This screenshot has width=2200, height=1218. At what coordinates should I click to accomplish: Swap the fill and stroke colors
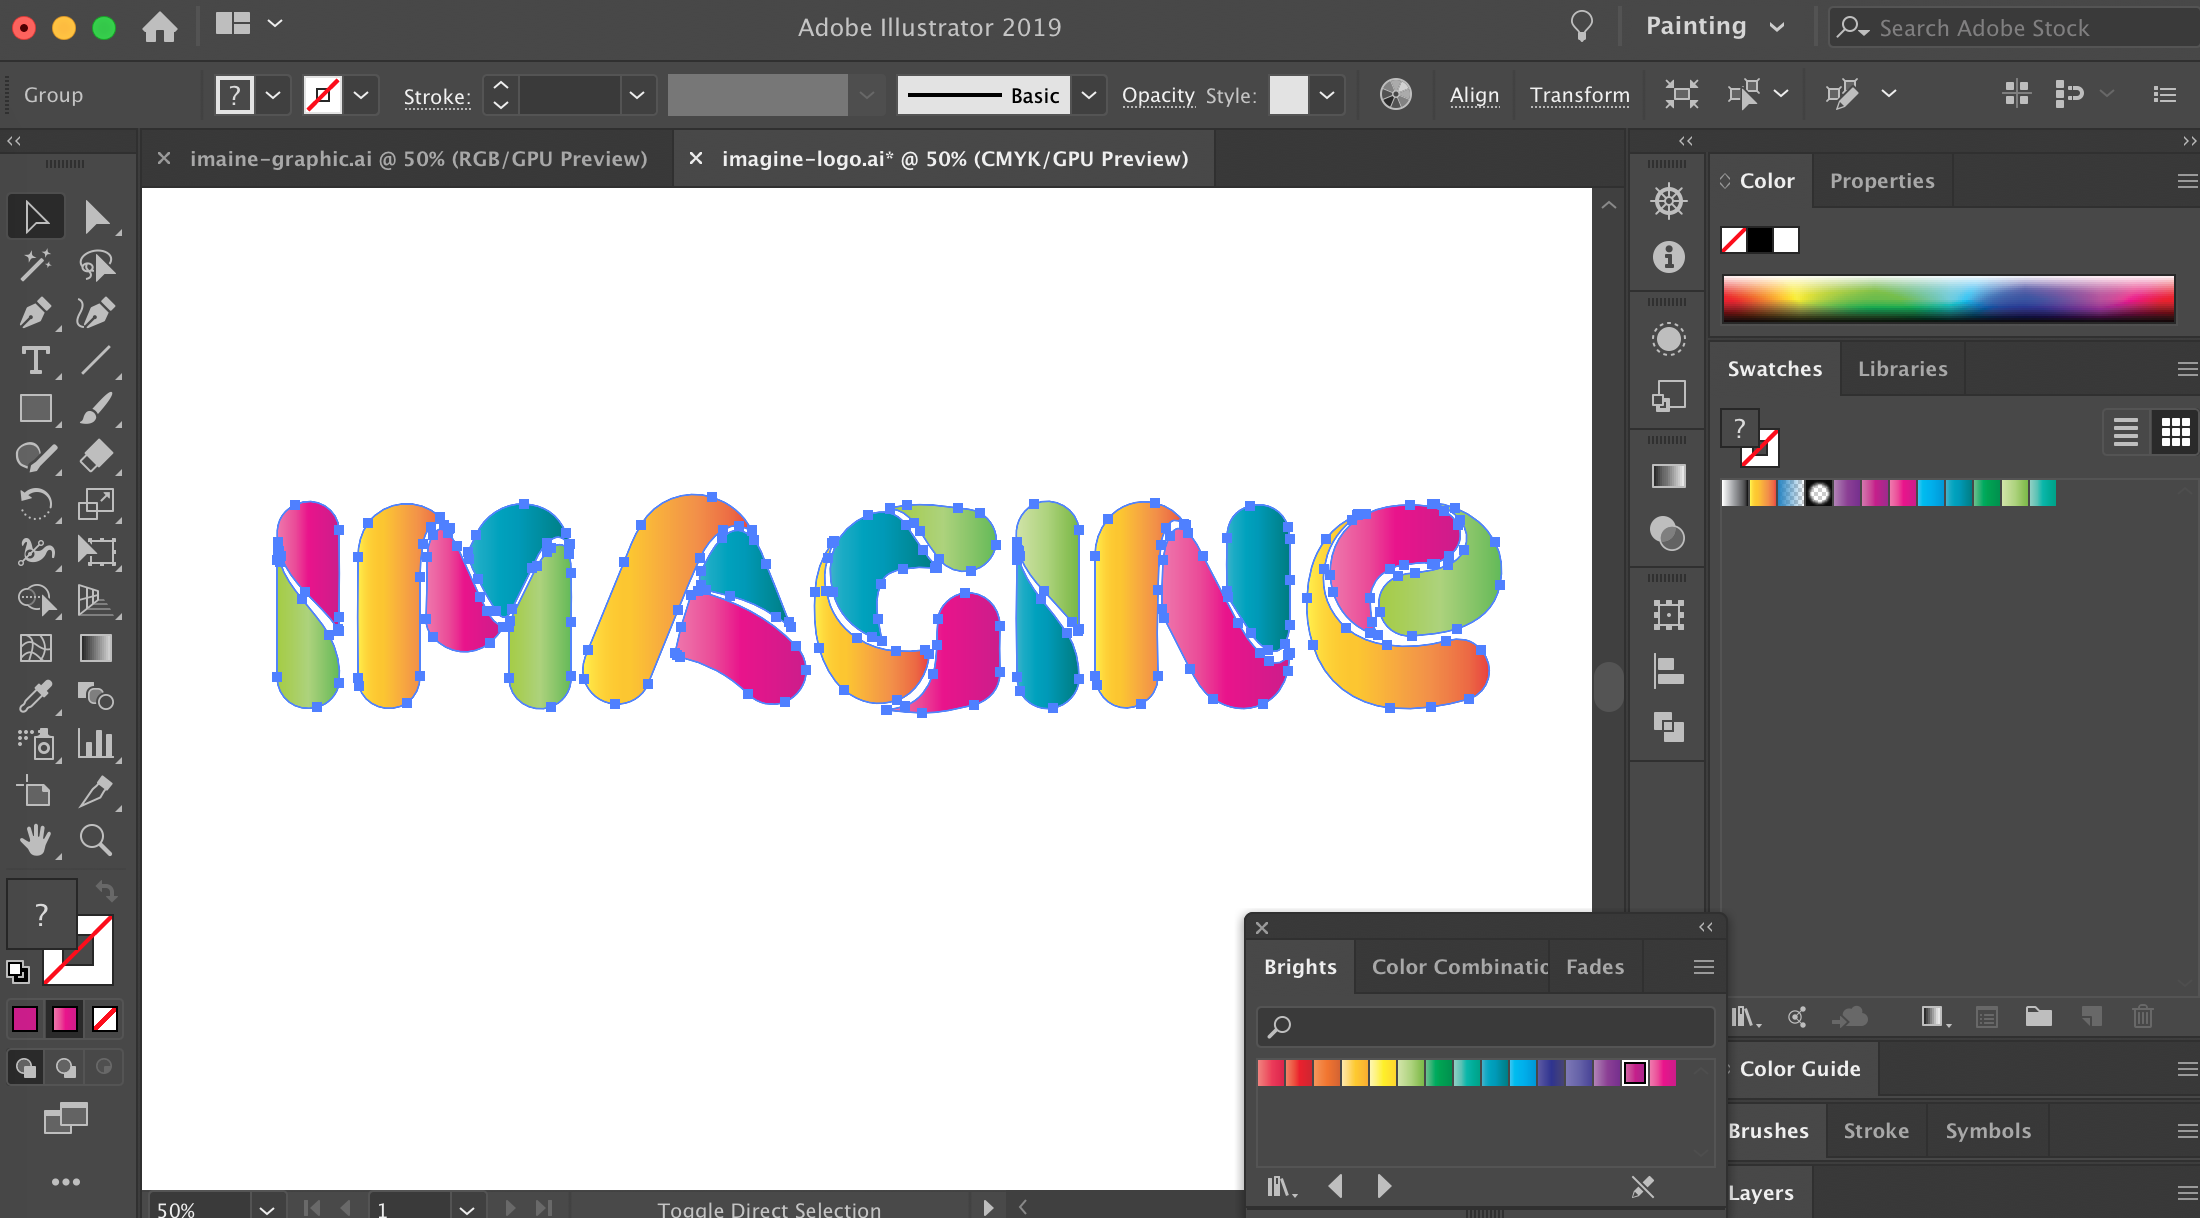[x=106, y=891]
